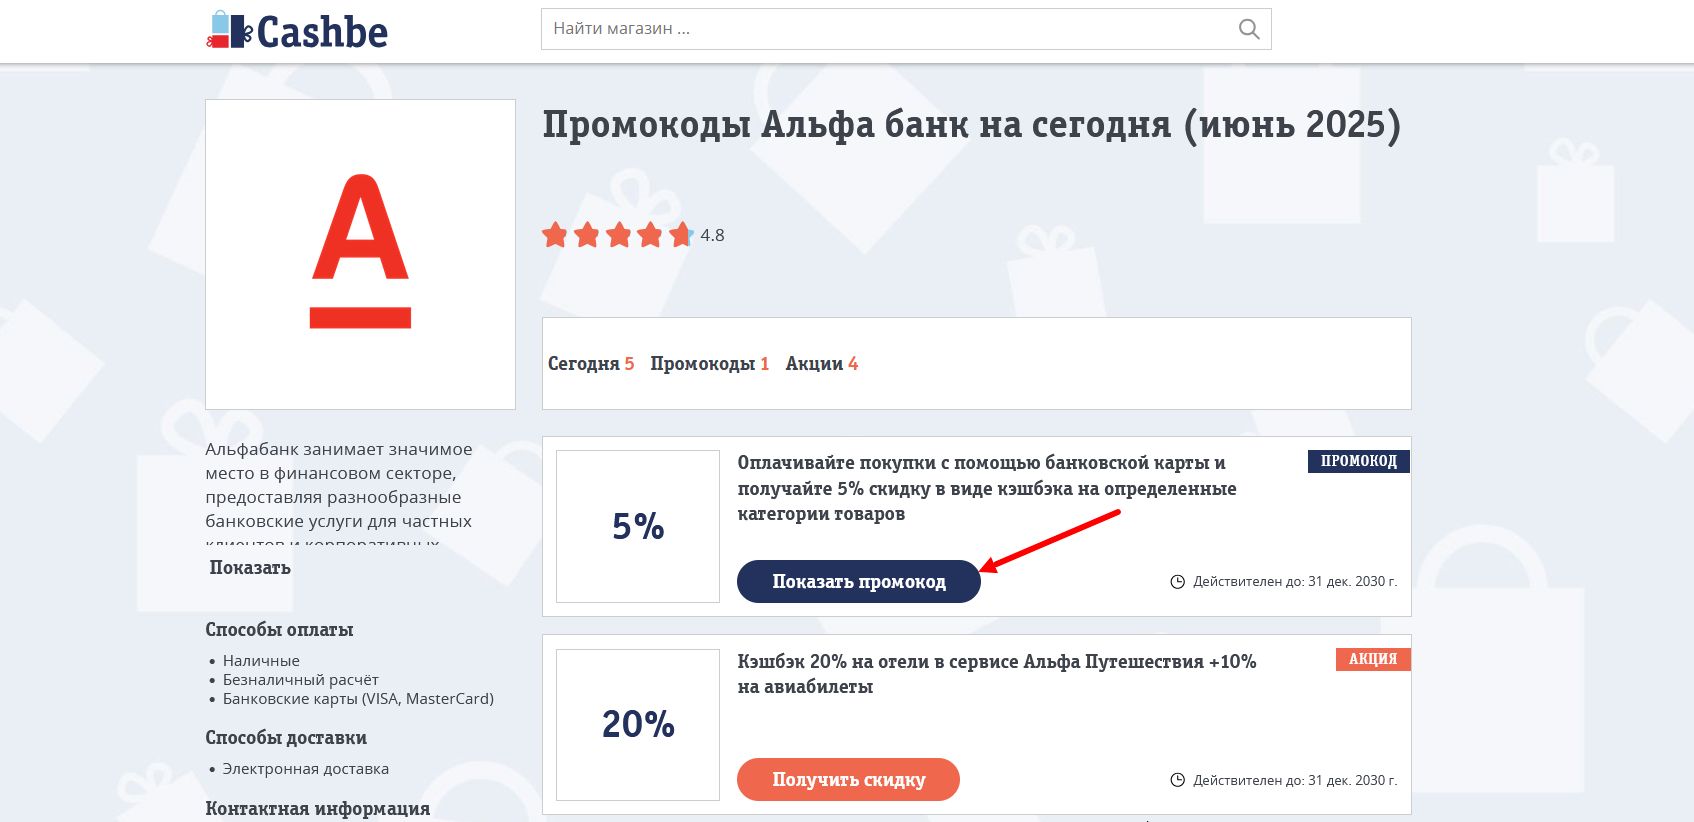Select the 'Акции 4' tab
This screenshot has width=1694, height=822.
[822, 364]
